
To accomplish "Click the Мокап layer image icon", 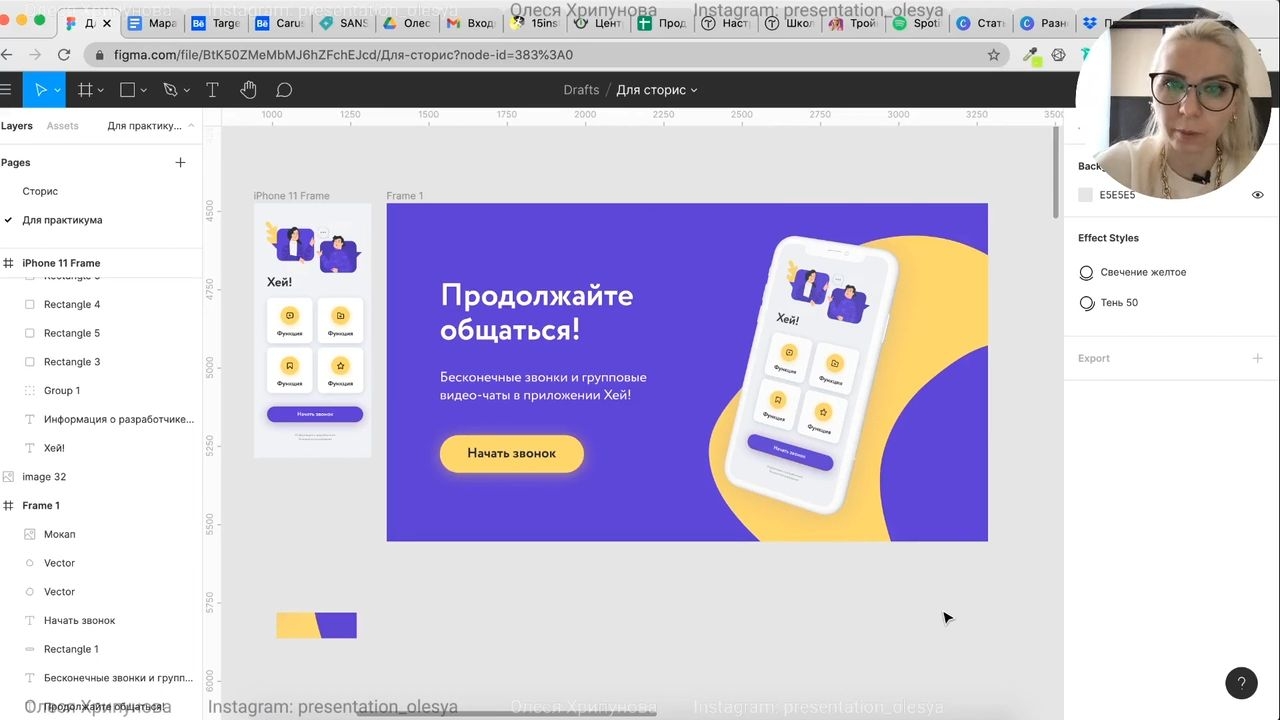I will tap(29, 534).
